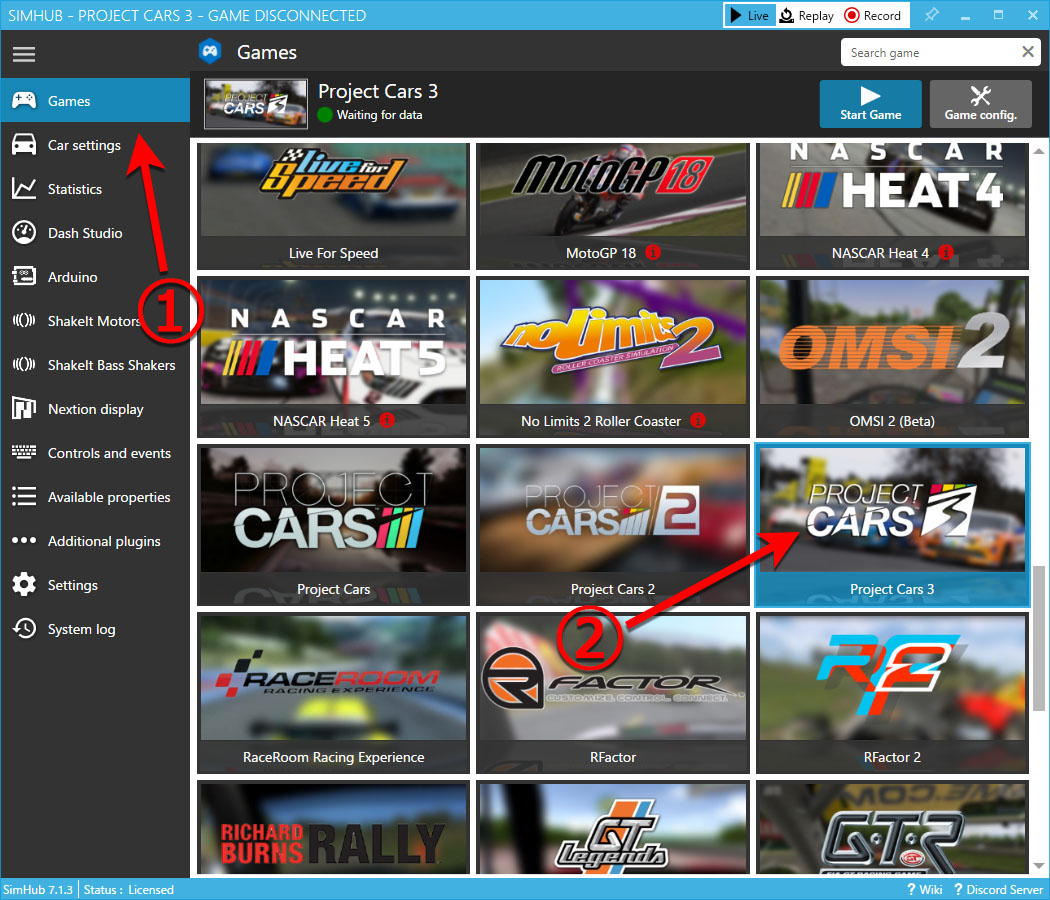Click red info icon beside MotoGP 18

pyautogui.click(x=652, y=253)
